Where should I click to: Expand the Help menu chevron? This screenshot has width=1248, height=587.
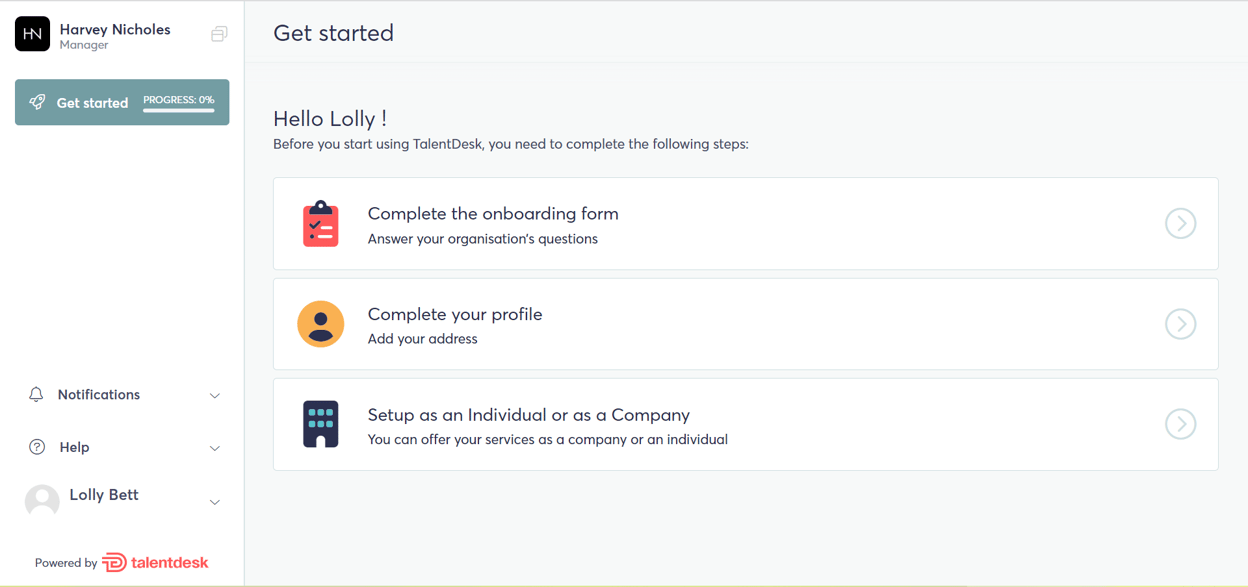click(x=215, y=448)
